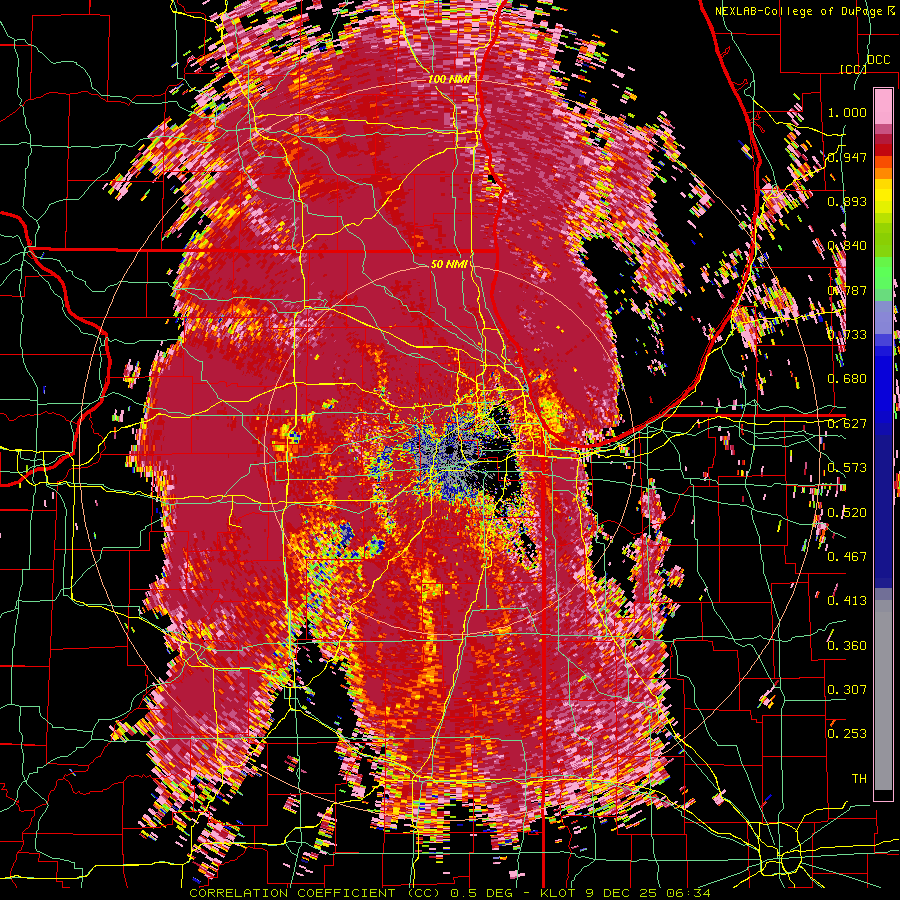Click the yellow segment of color bar
This screenshot has height=900, width=900.
(x=883, y=197)
